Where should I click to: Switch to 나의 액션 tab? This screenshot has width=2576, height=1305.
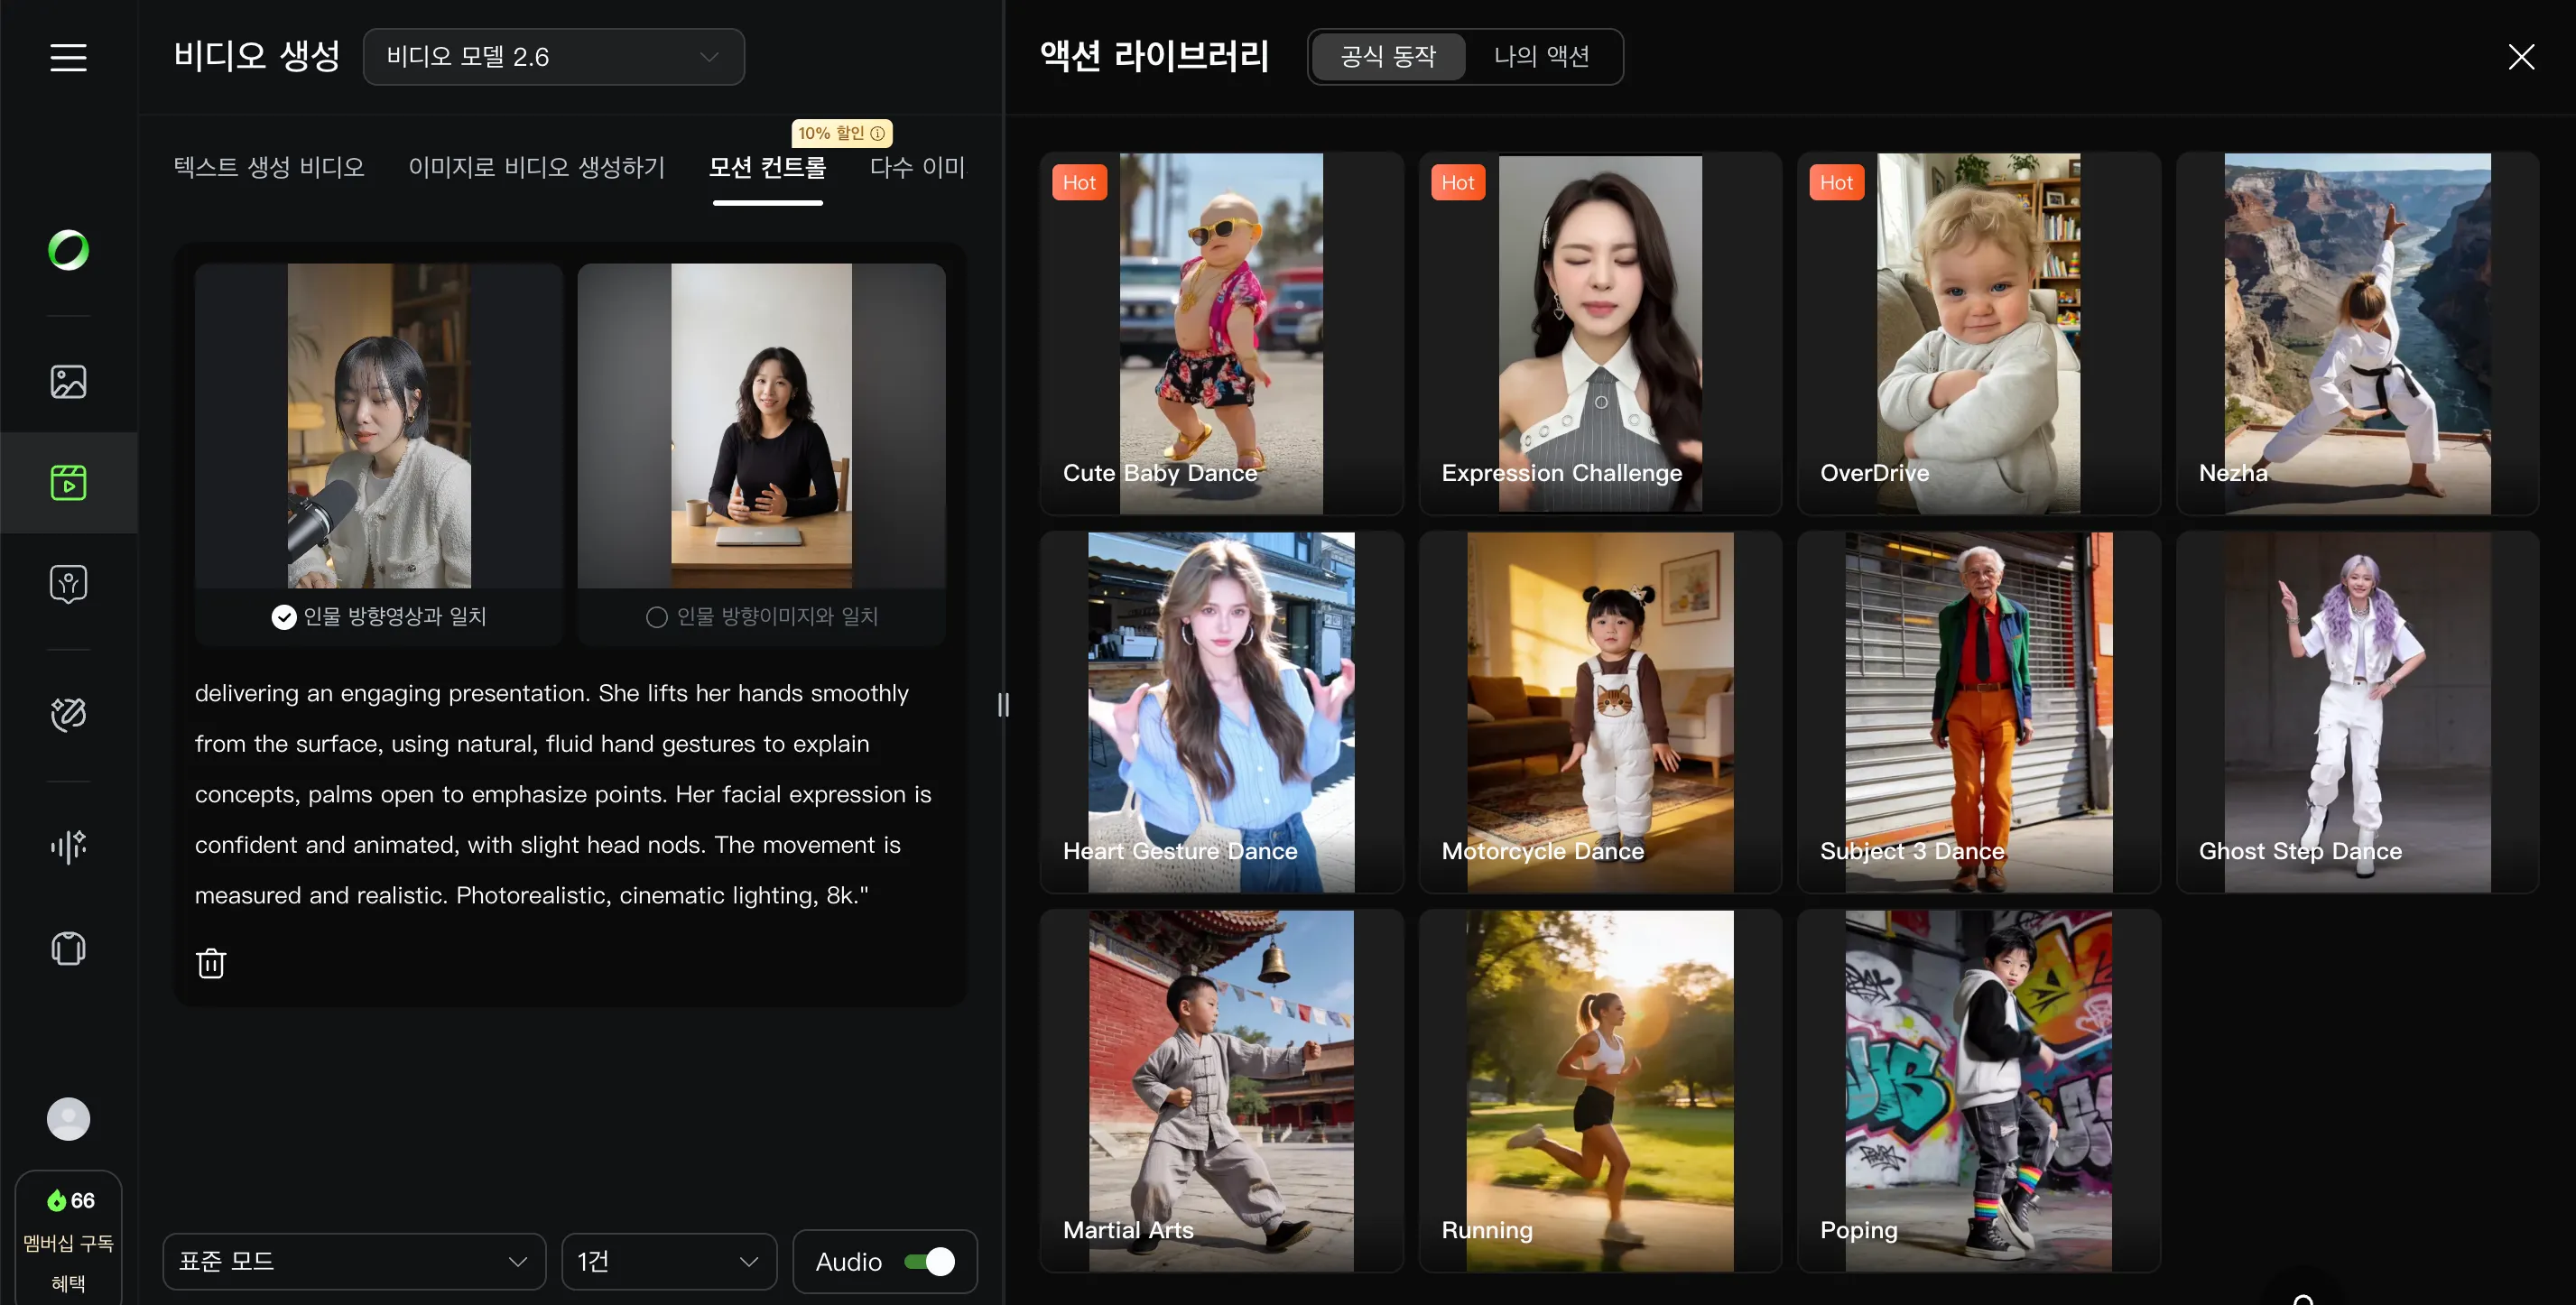coord(1541,57)
